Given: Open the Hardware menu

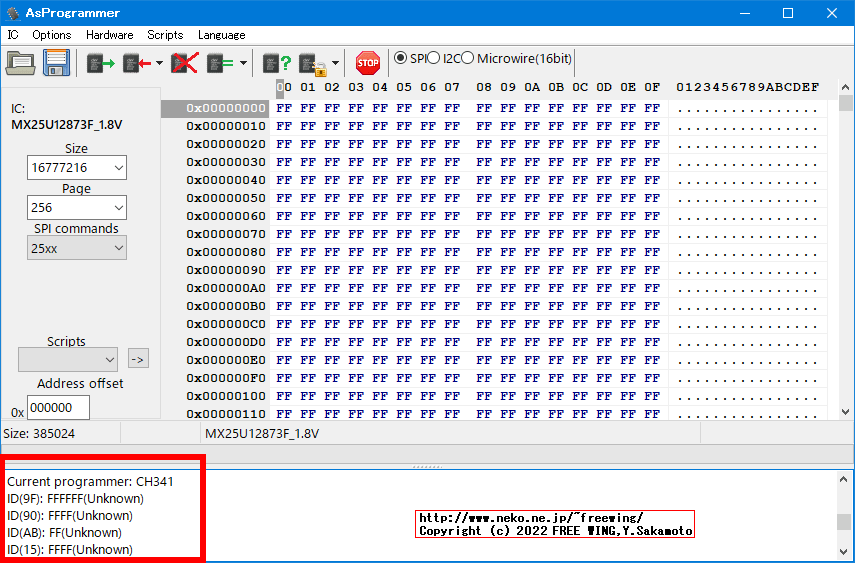Looking at the screenshot, I should pos(110,35).
